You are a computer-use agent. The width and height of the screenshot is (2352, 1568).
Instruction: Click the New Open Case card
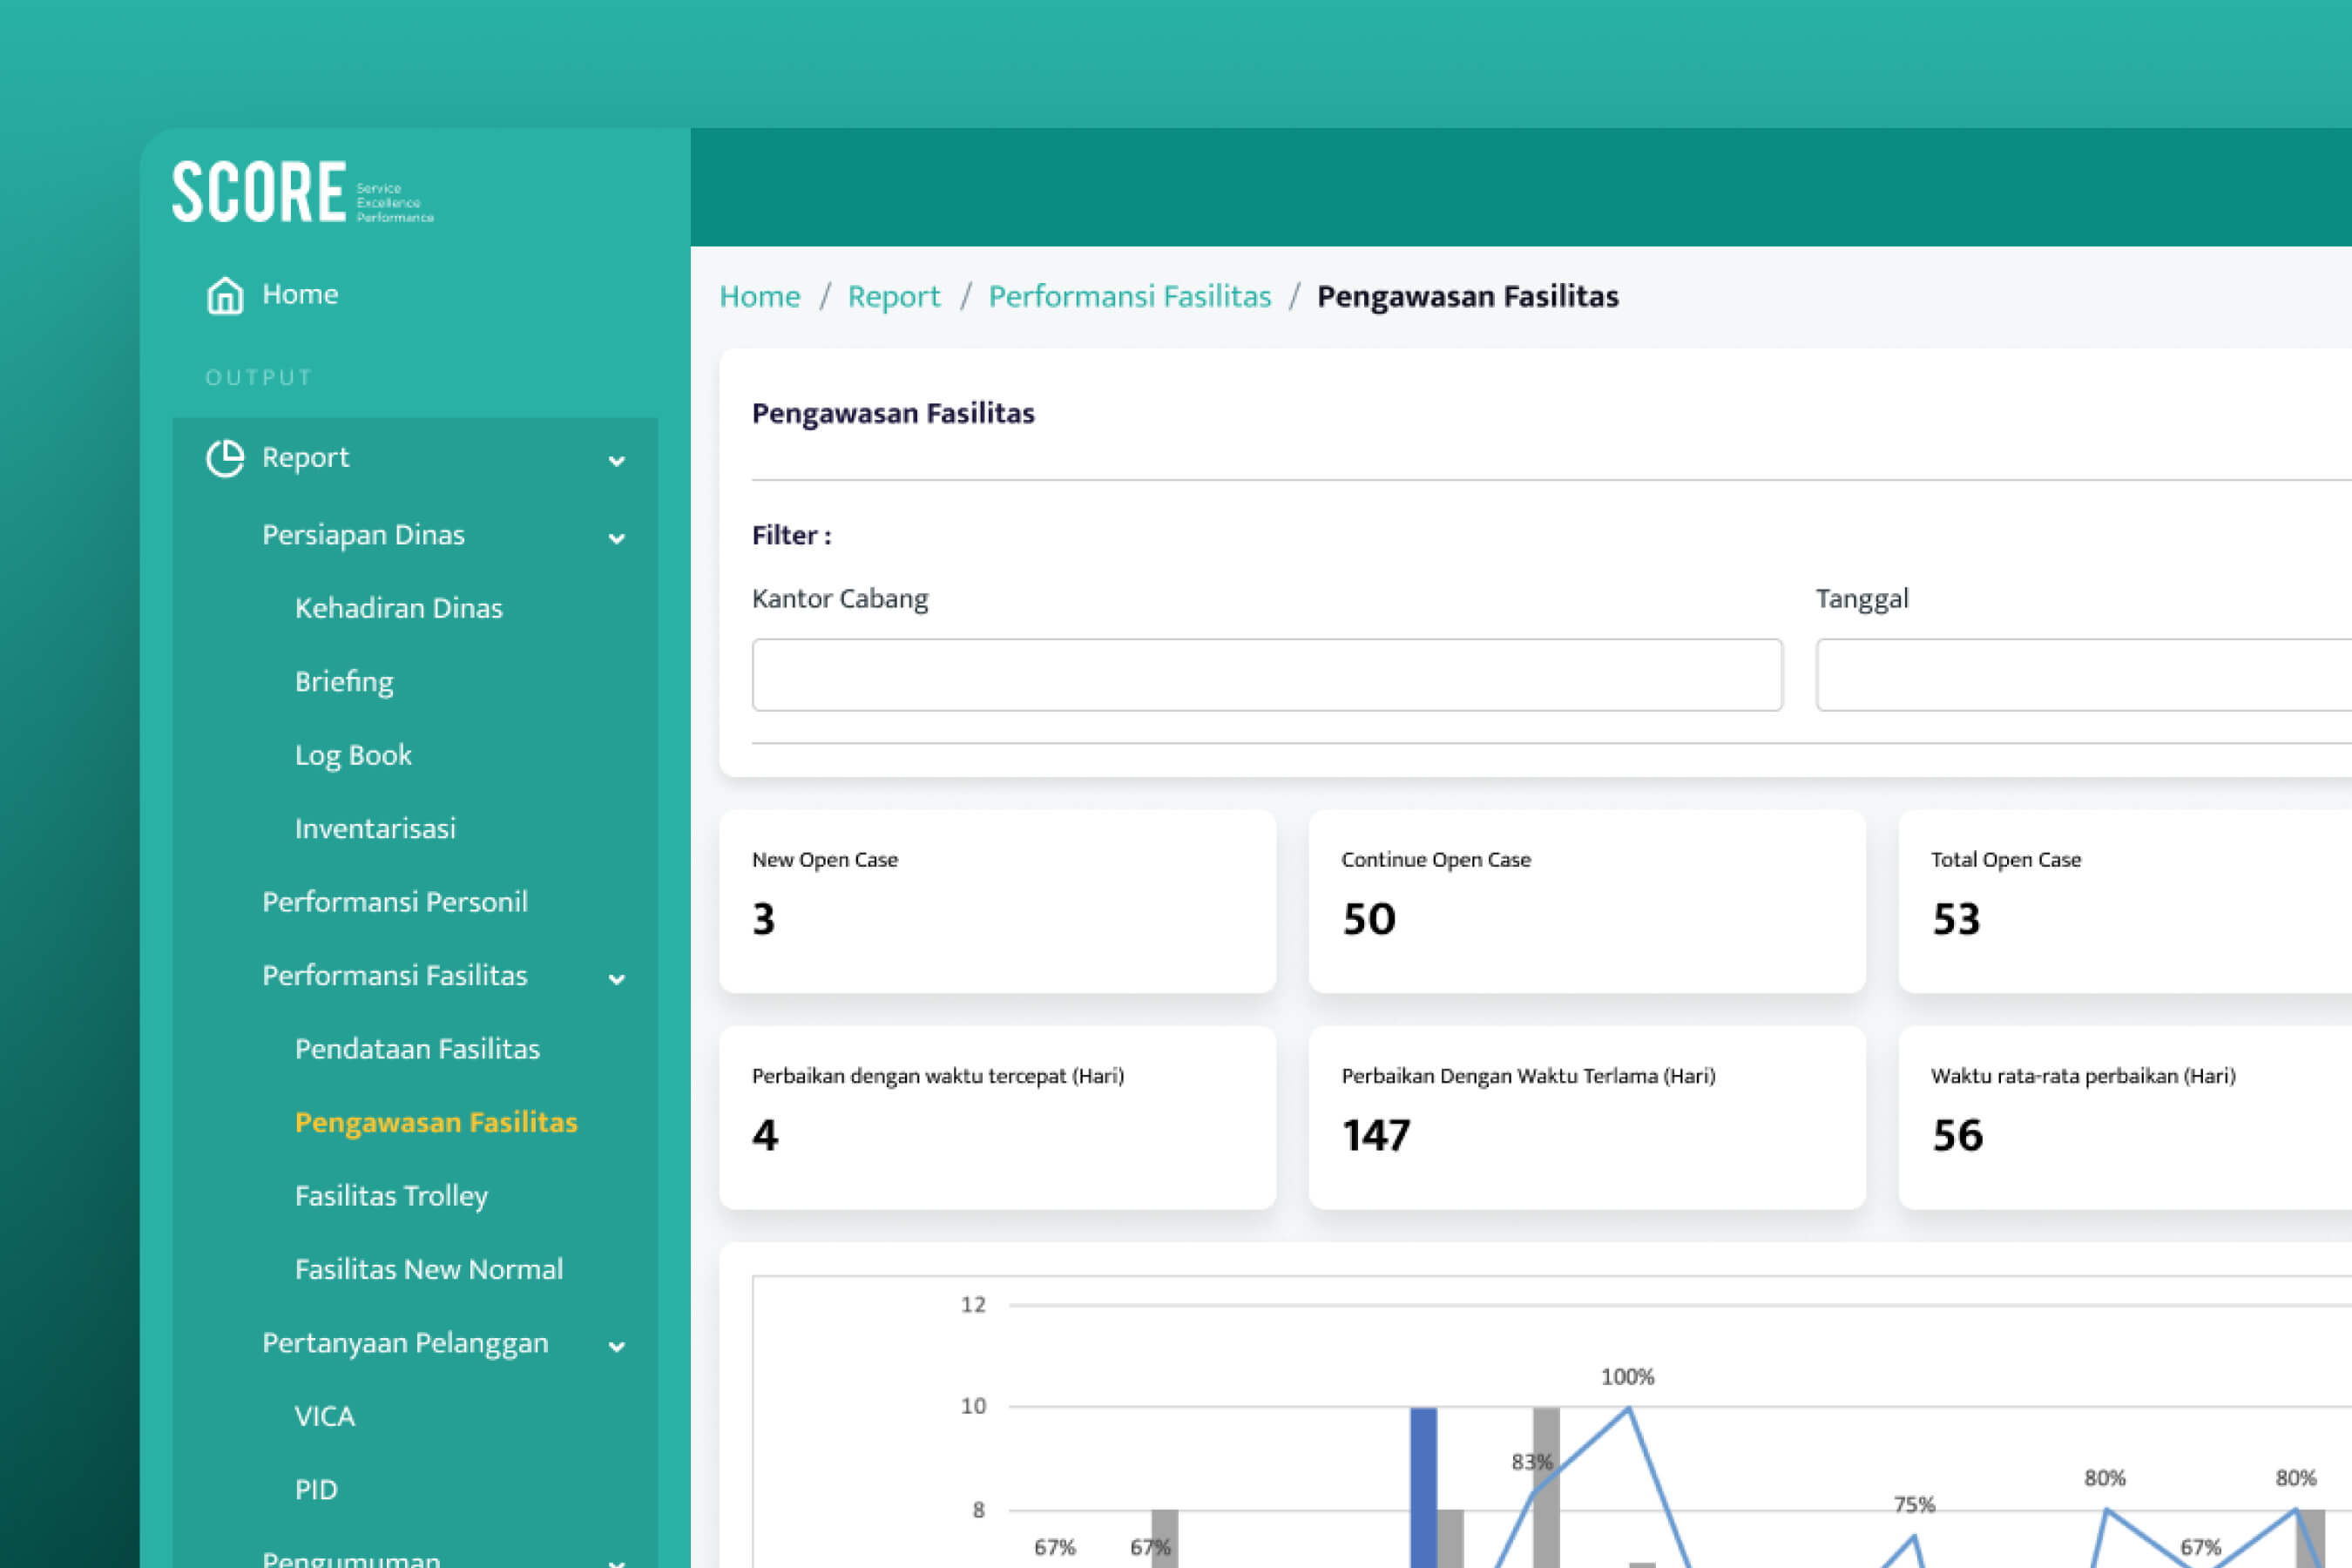[x=997, y=901]
